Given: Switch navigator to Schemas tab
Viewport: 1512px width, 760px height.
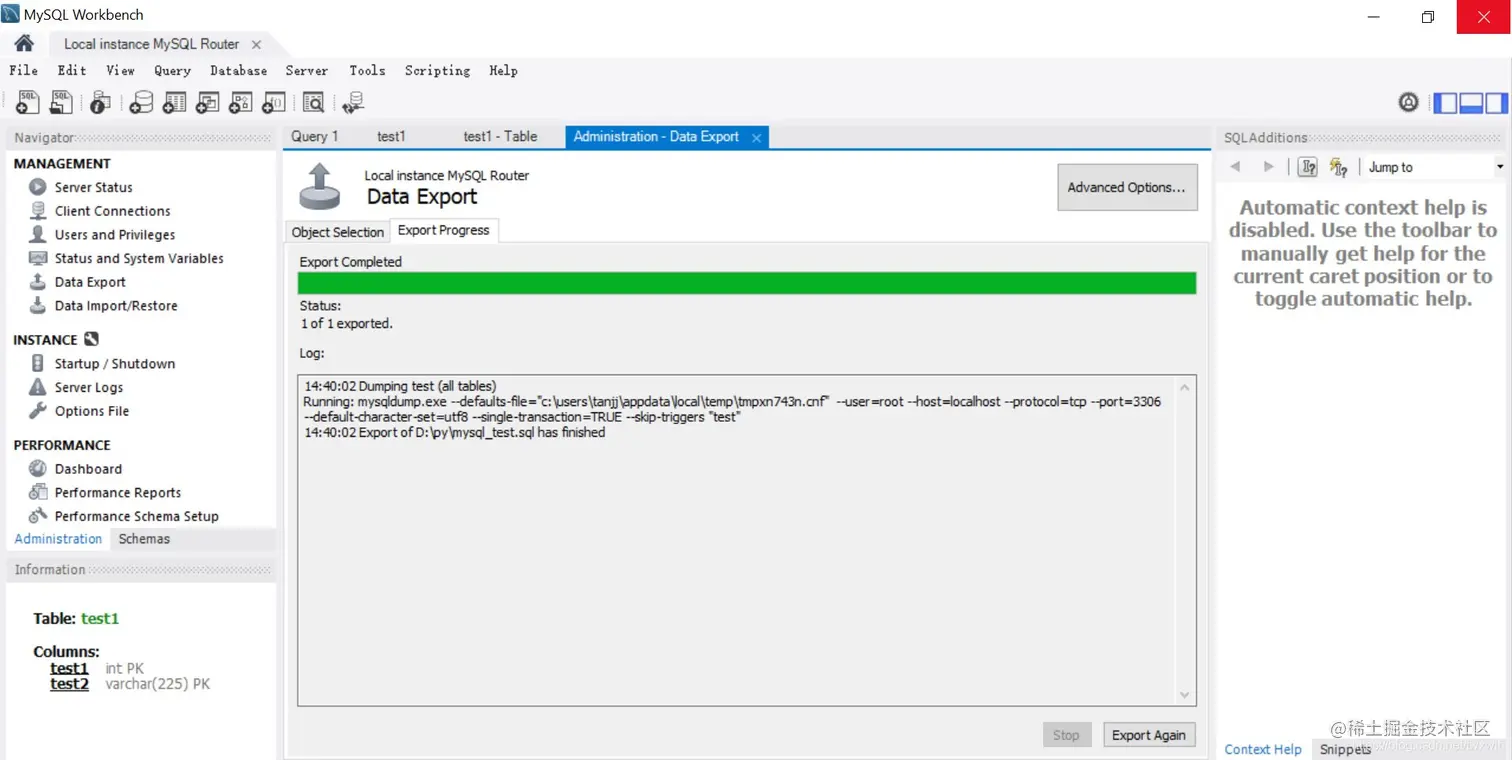Looking at the screenshot, I should (x=144, y=538).
